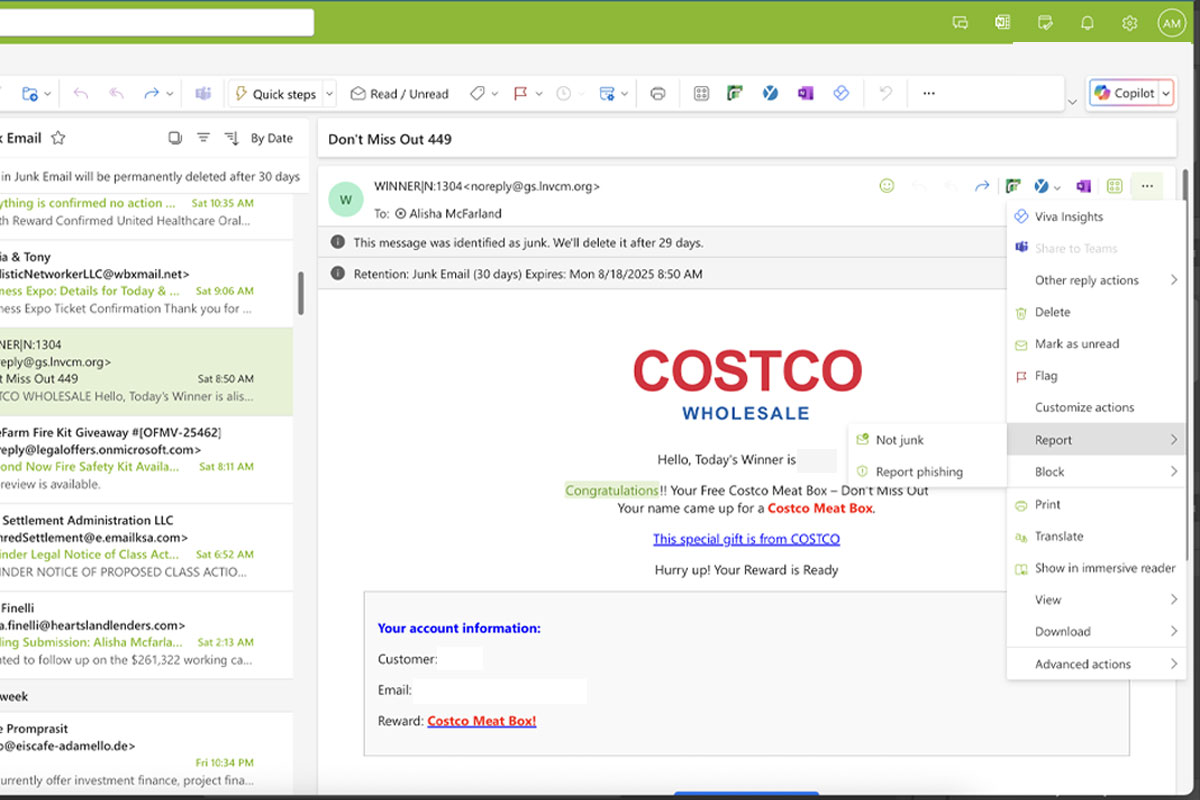This screenshot has width=1200, height=800.
Task: Open email Fire Kit Giveaway #[OFMV-25462]
Action: (147, 459)
